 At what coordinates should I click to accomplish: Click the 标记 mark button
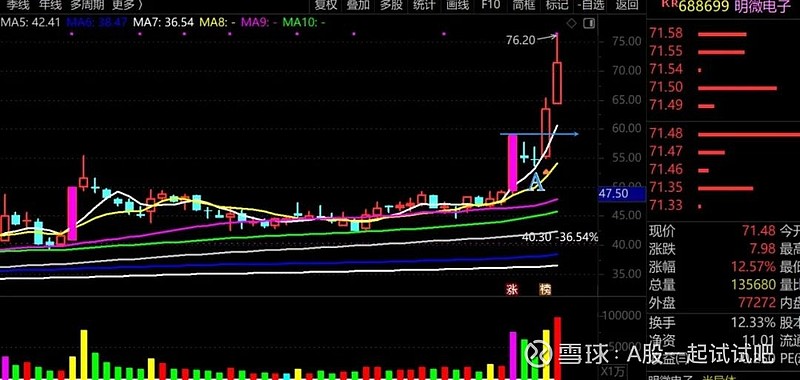pos(557,5)
